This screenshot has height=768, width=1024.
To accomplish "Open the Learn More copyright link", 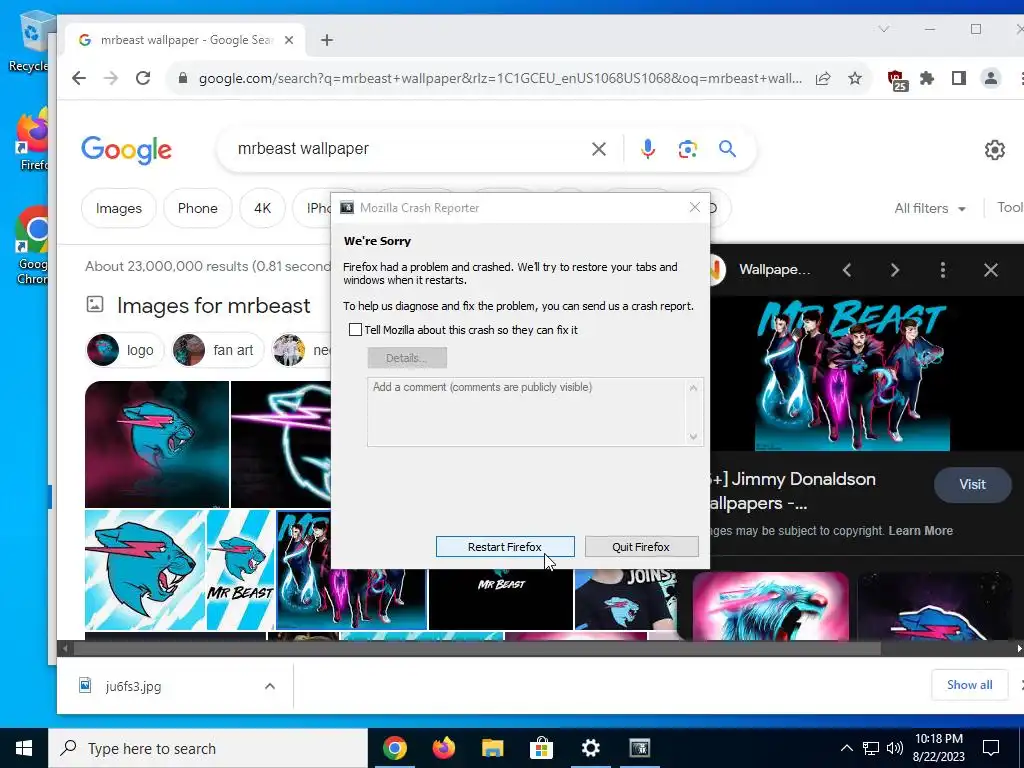I will [920, 531].
